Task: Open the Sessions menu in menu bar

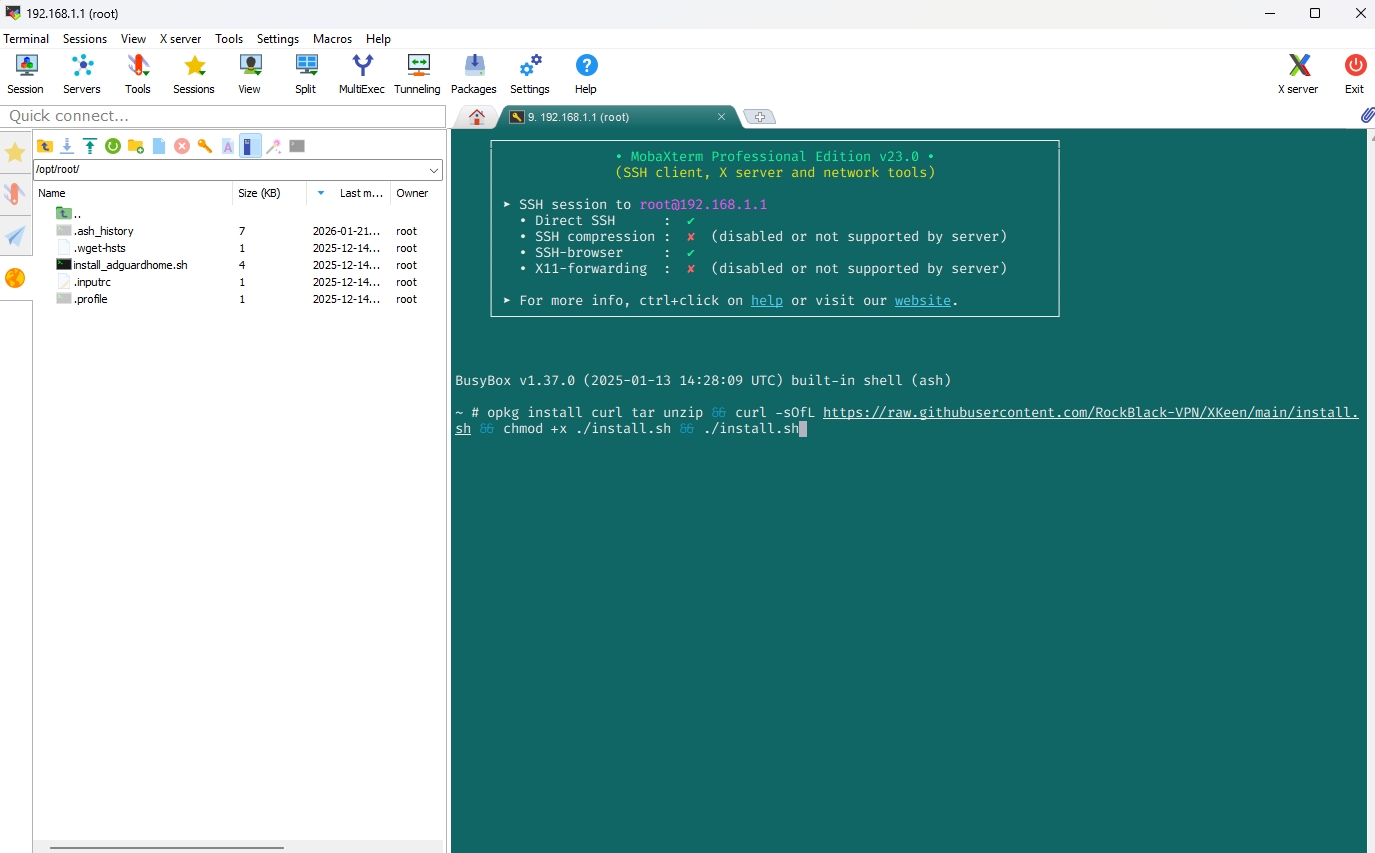Action: pos(85,39)
